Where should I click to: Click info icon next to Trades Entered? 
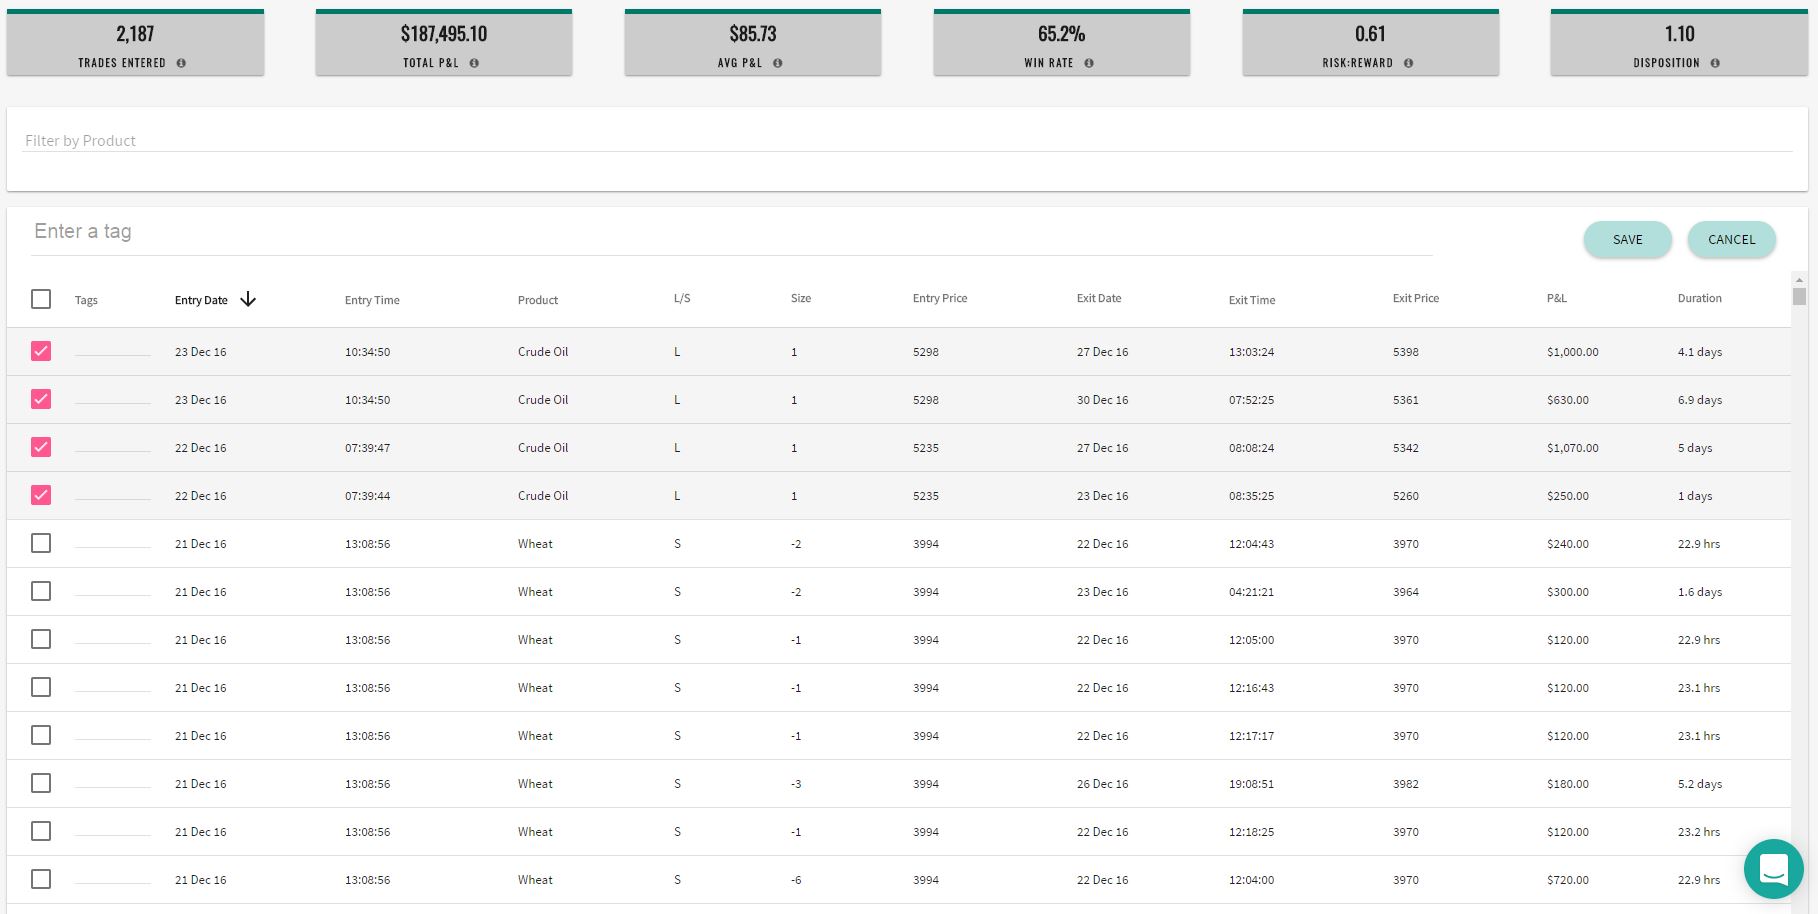click(x=181, y=63)
